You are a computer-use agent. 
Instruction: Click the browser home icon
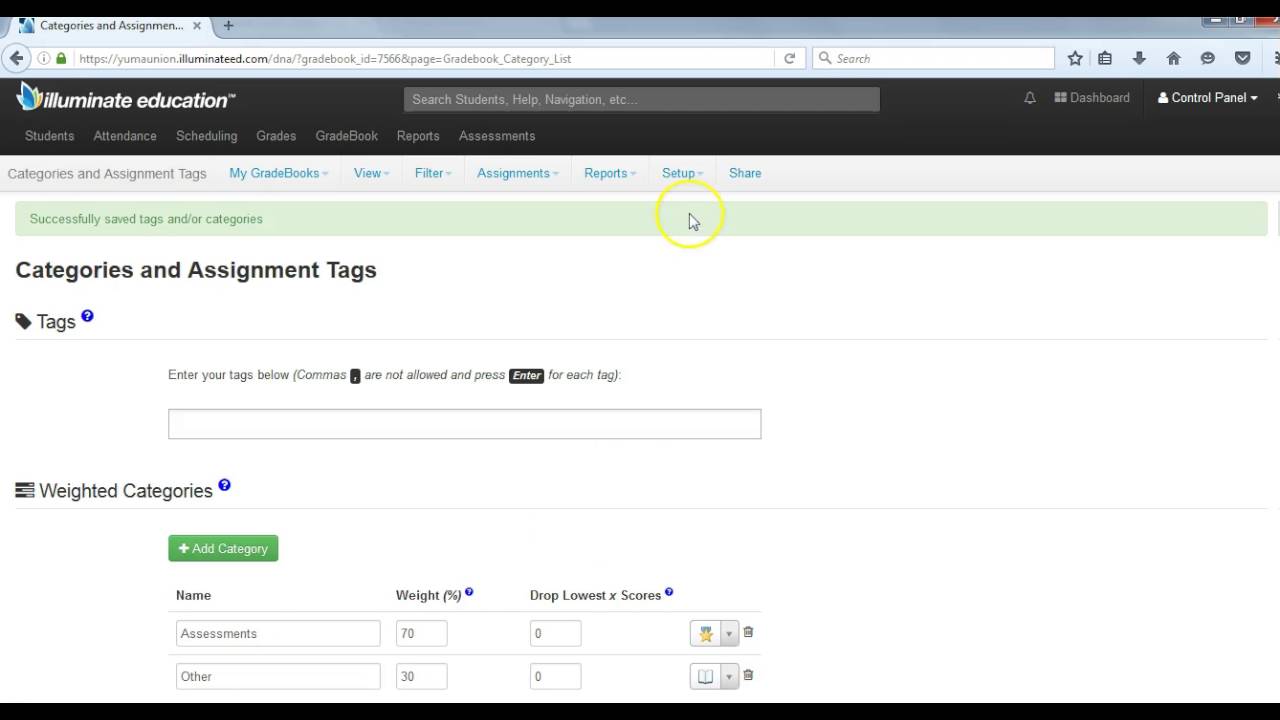pos(1173,58)
